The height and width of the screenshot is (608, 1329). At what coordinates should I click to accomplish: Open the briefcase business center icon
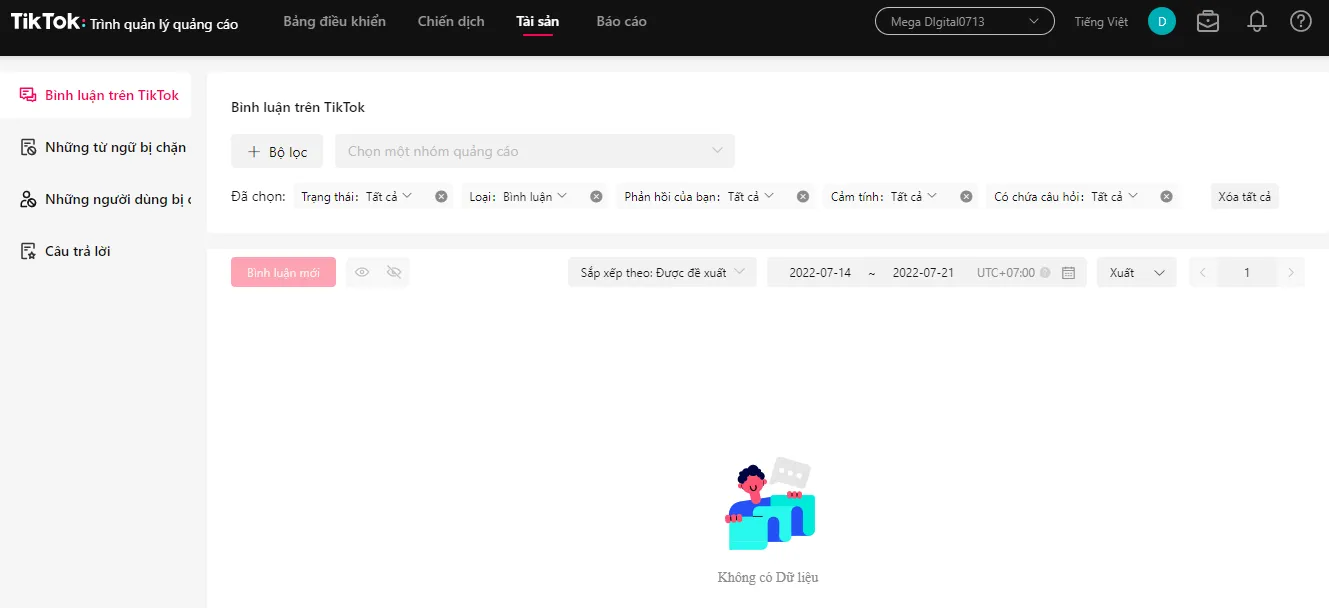click(x=1208, y=21)
